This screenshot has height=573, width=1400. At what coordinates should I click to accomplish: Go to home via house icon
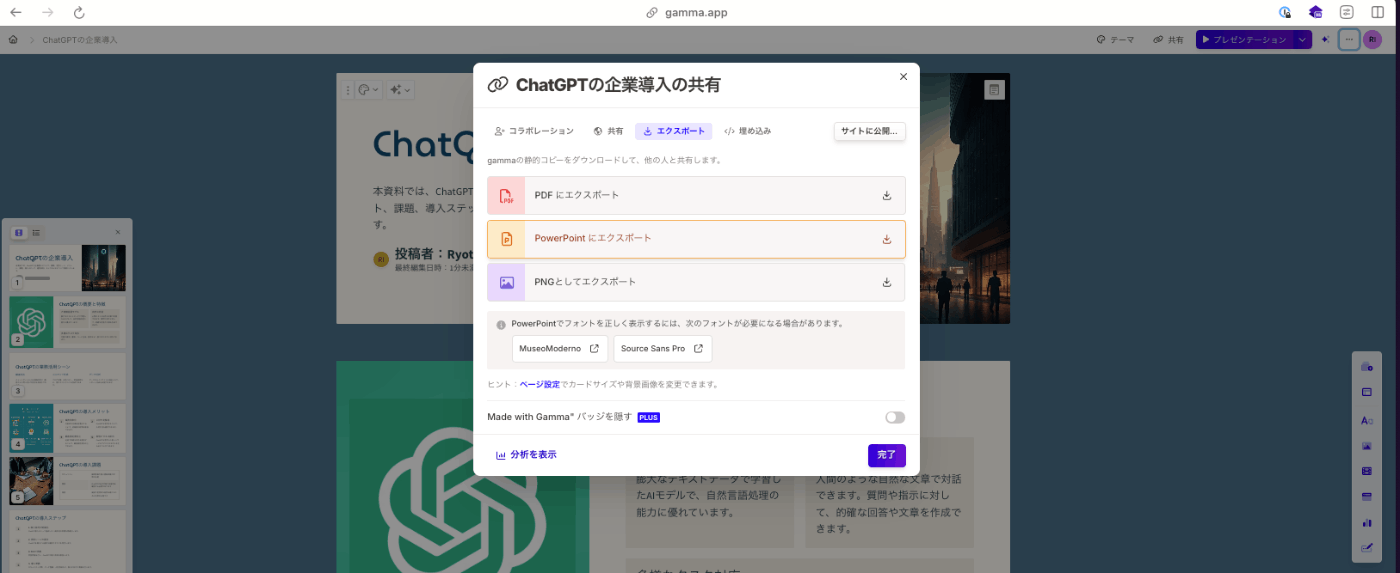pos(13,40)
